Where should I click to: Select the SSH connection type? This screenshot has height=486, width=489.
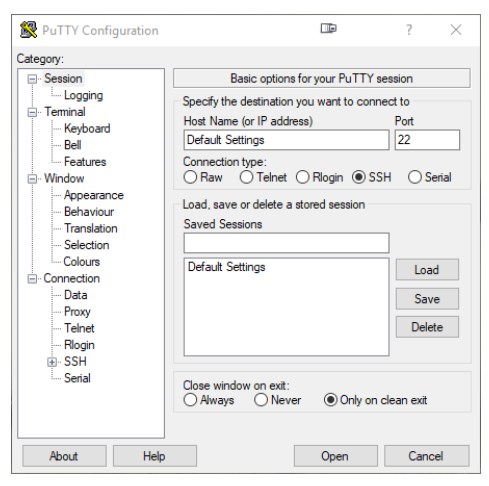pyautogui.click(x=359, y=177)
